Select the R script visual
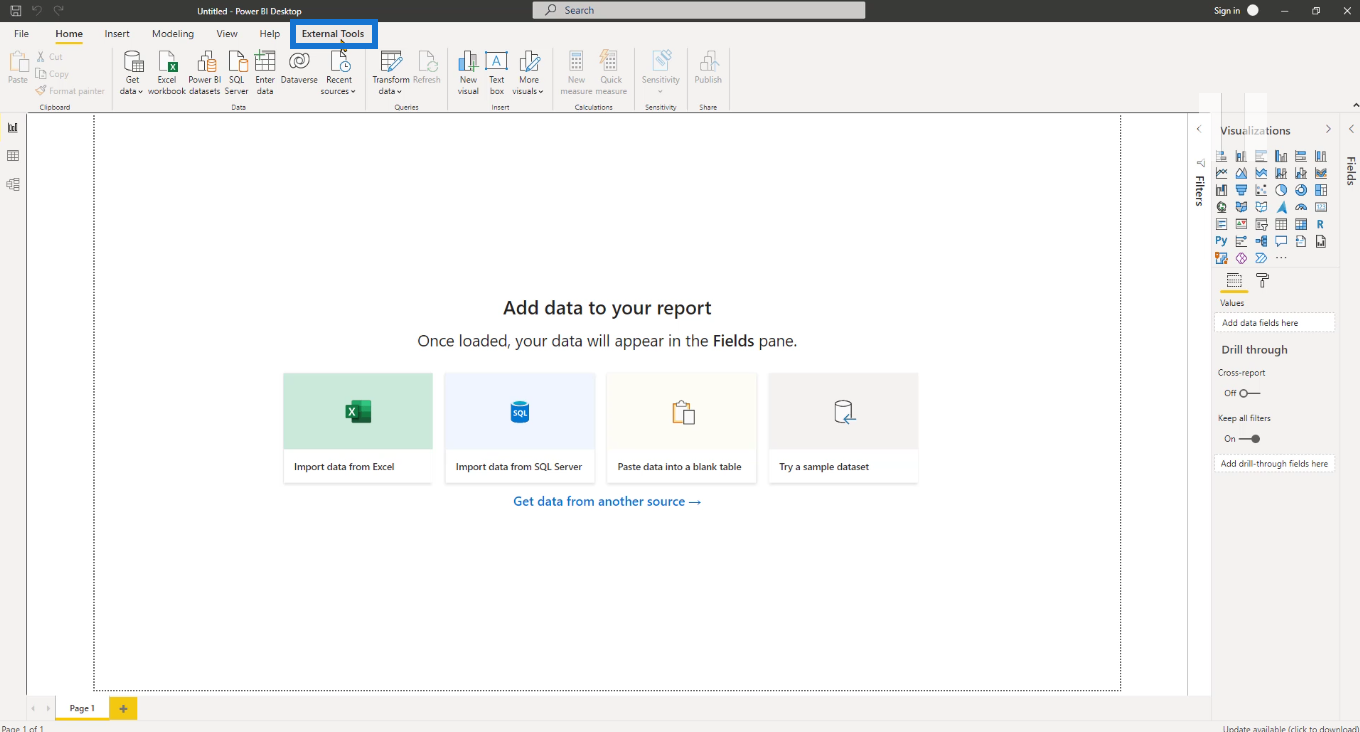The width and height of the screenshot is (1360, 732). click(1321, 224)
